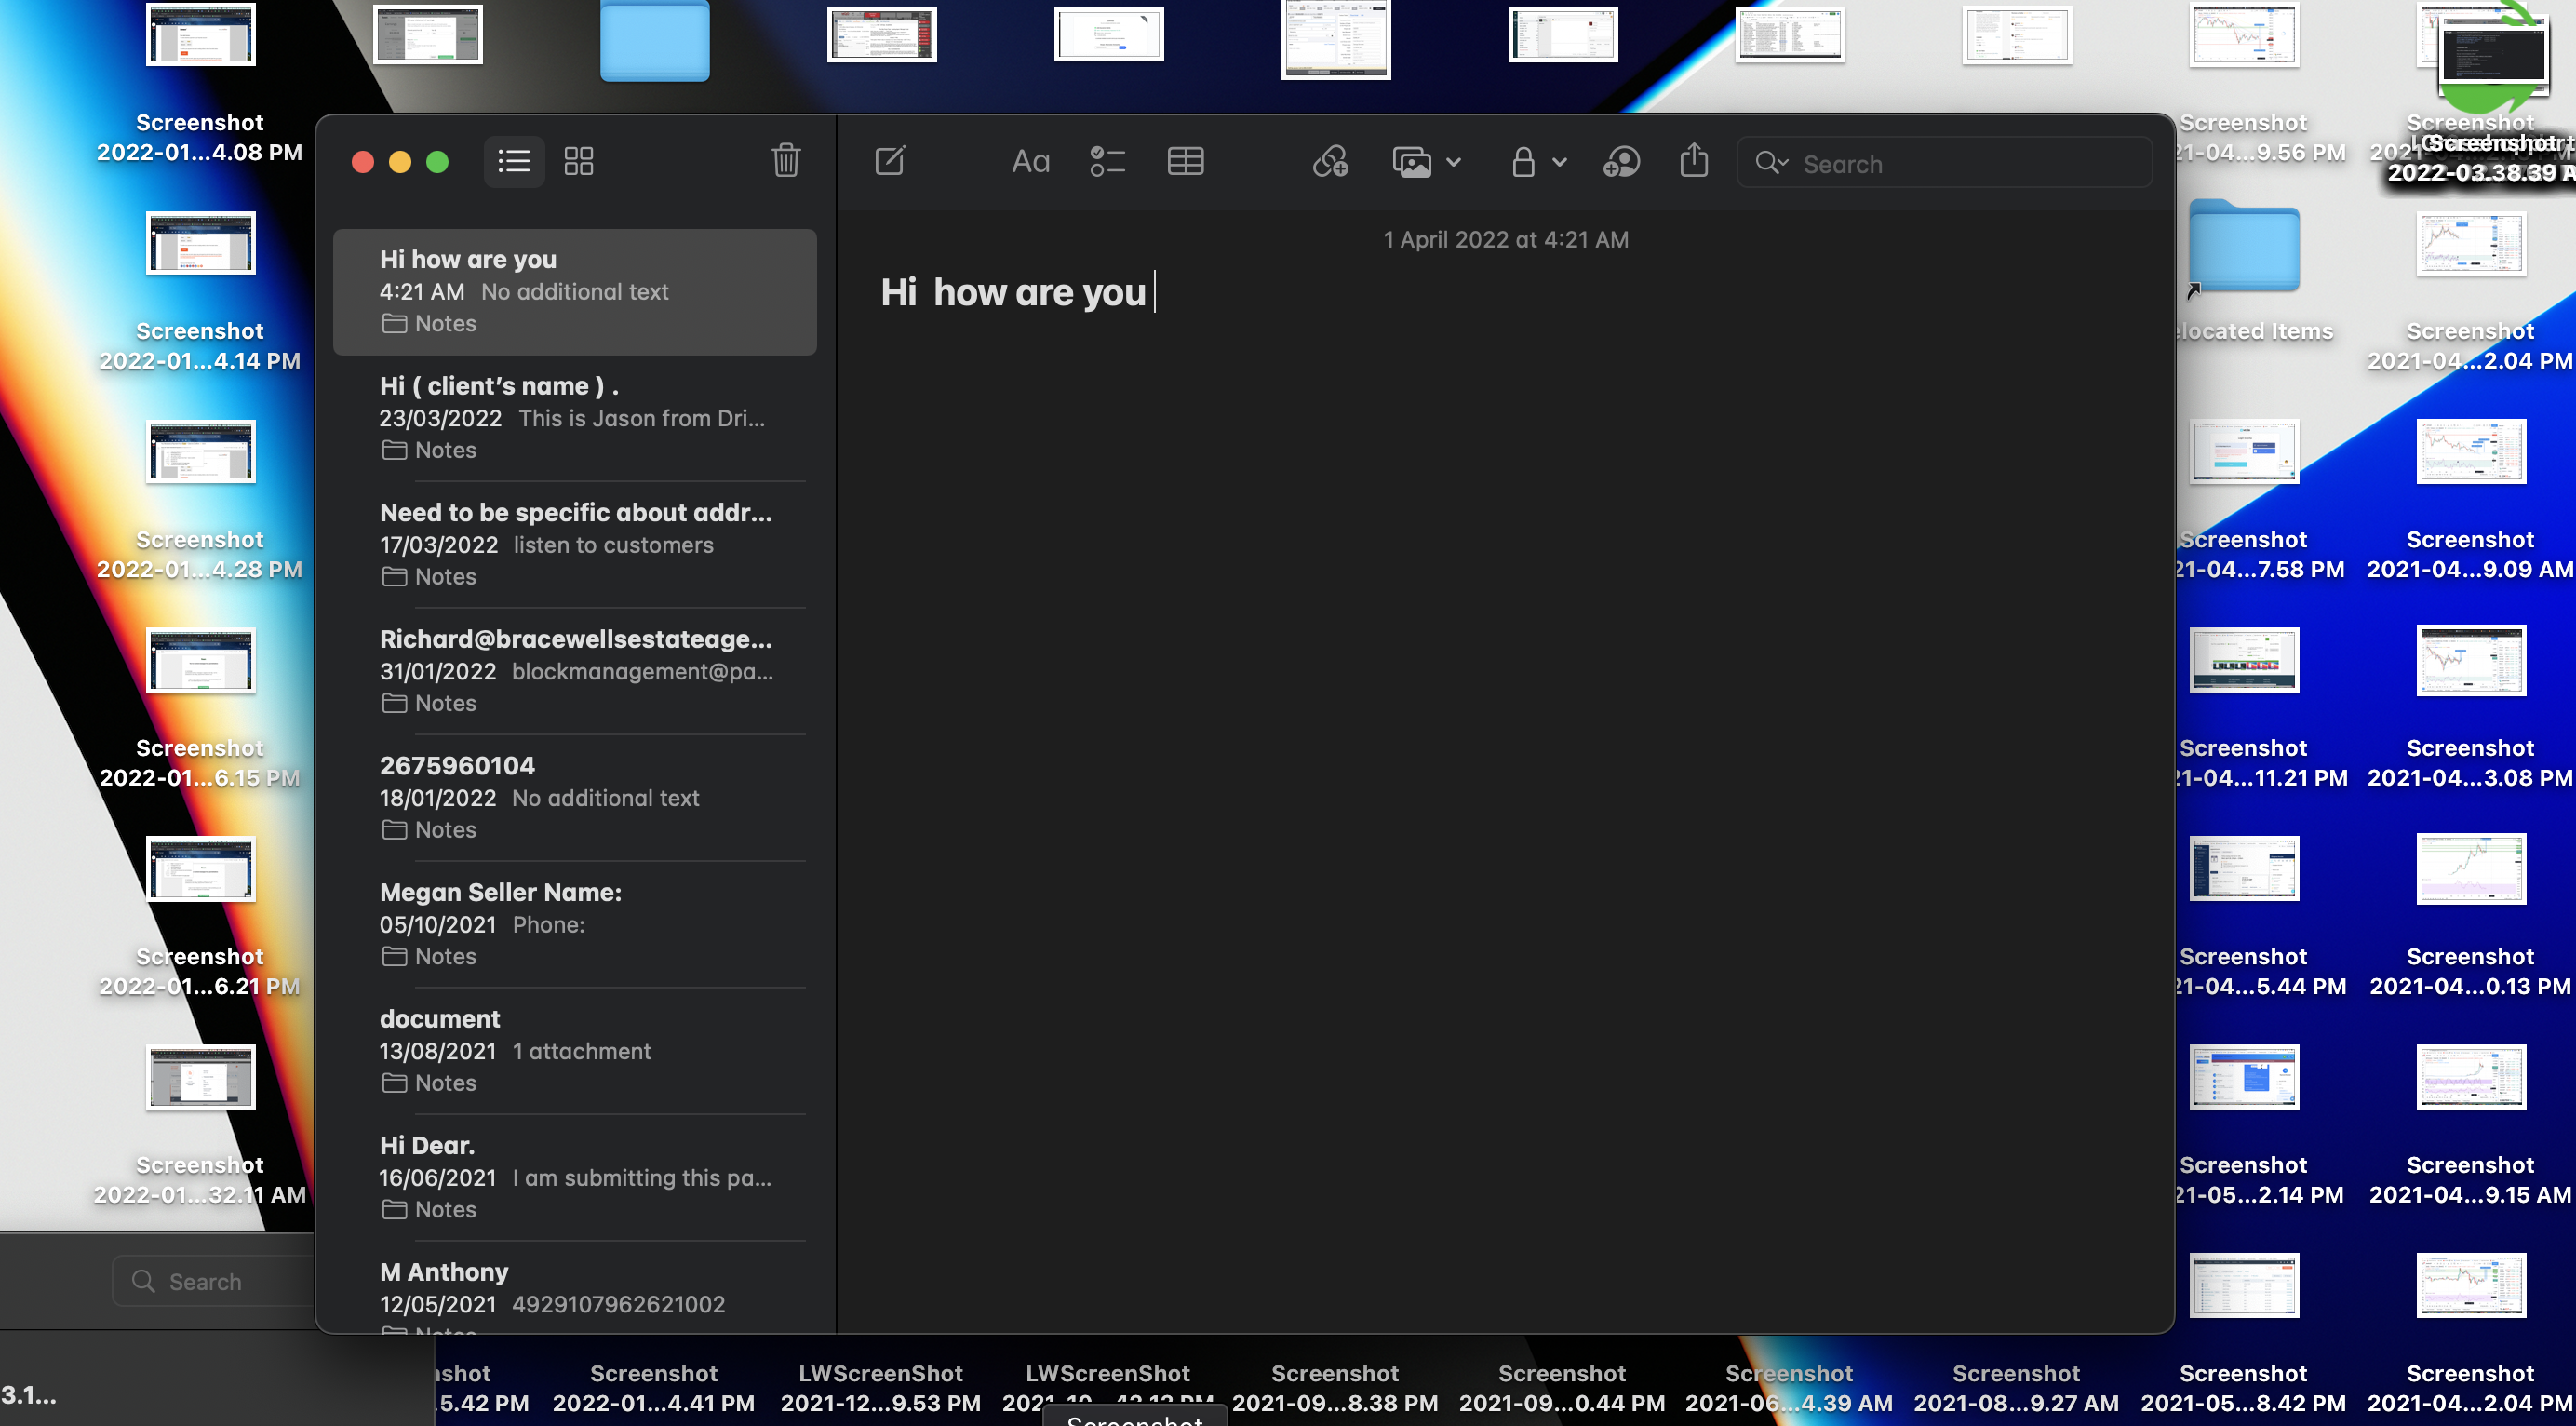Image resolution: width=2576 pixels, height=1426 pixels.
Task: Select the Screenshot 2022-01...4.14 PM desktop thumbnail
Action: [x=200, y=243]
